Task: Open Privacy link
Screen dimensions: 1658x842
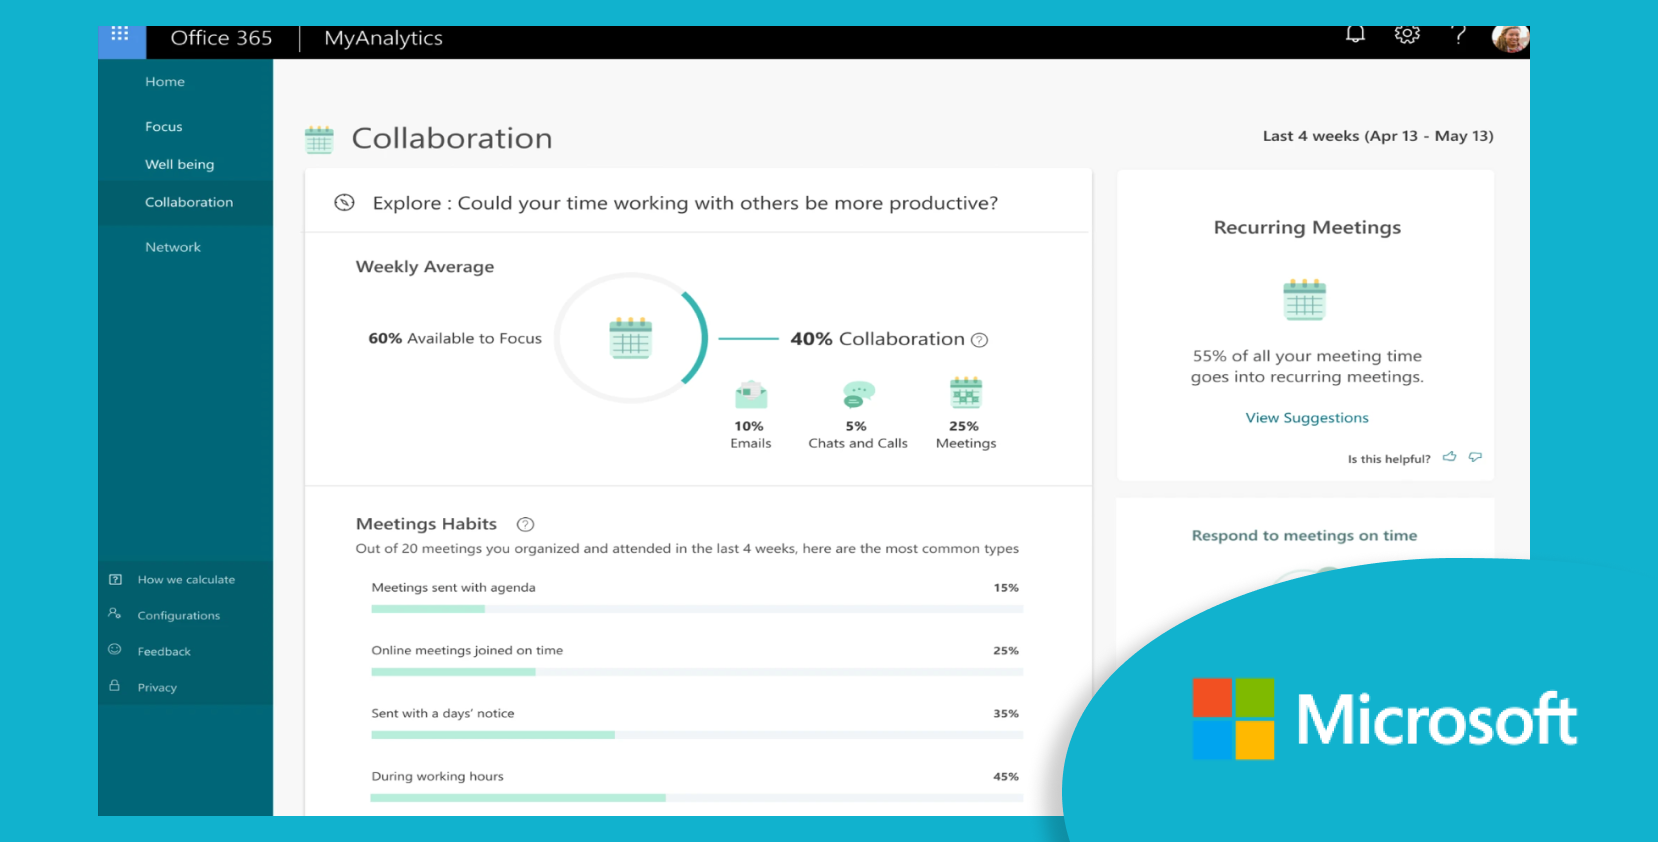Action: tap(157, 688)
